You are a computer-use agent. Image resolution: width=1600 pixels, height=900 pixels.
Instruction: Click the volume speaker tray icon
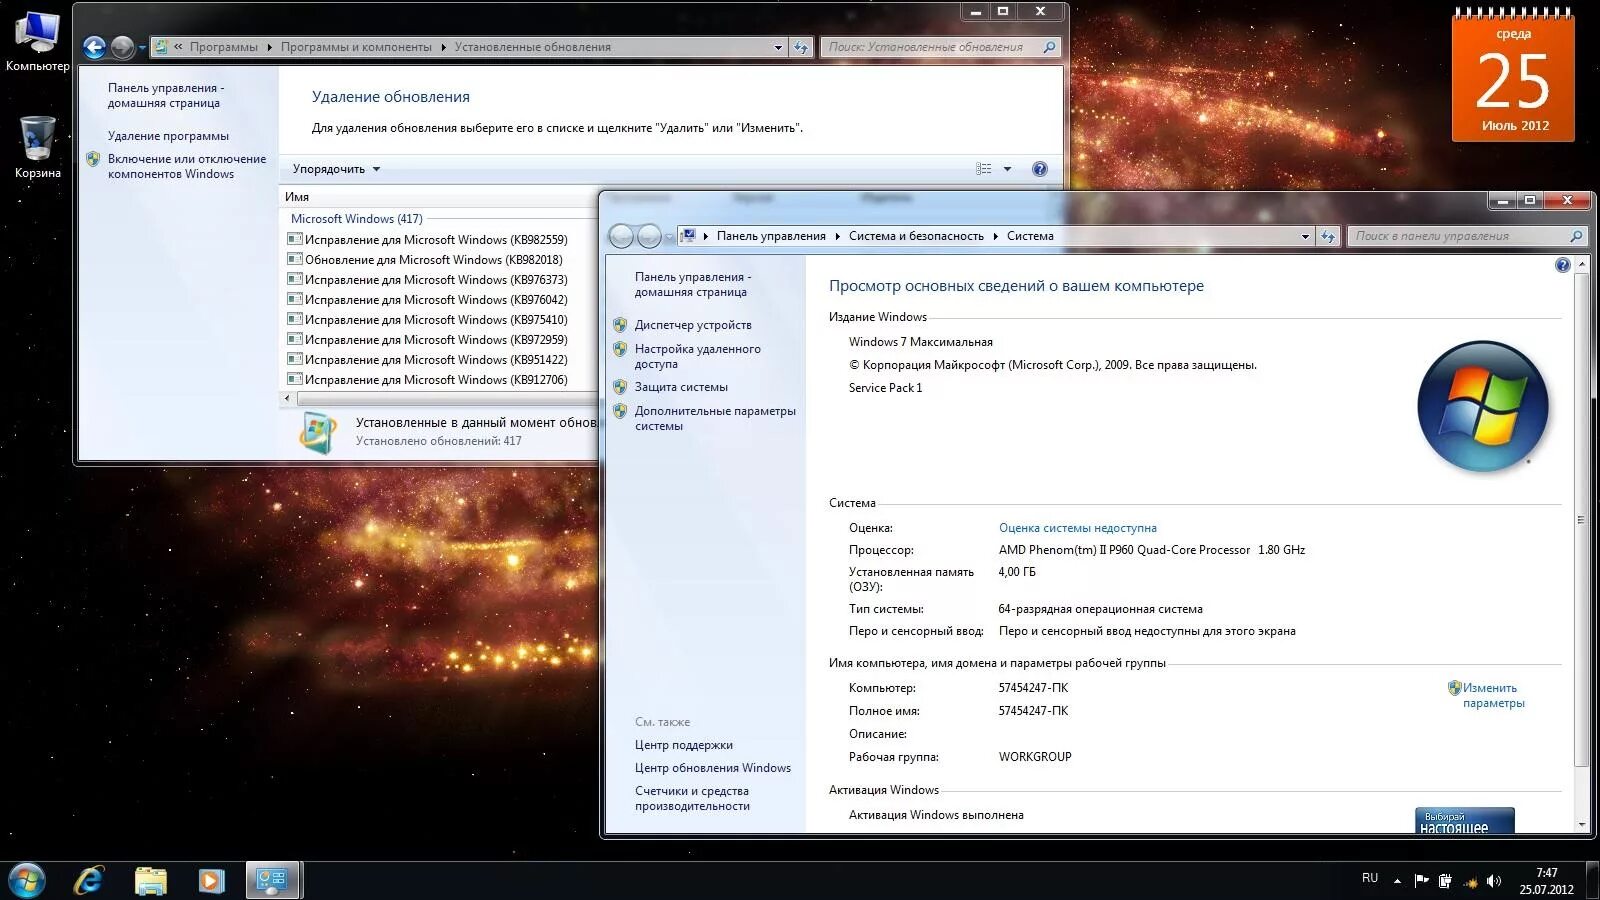tap(1494, 881)
